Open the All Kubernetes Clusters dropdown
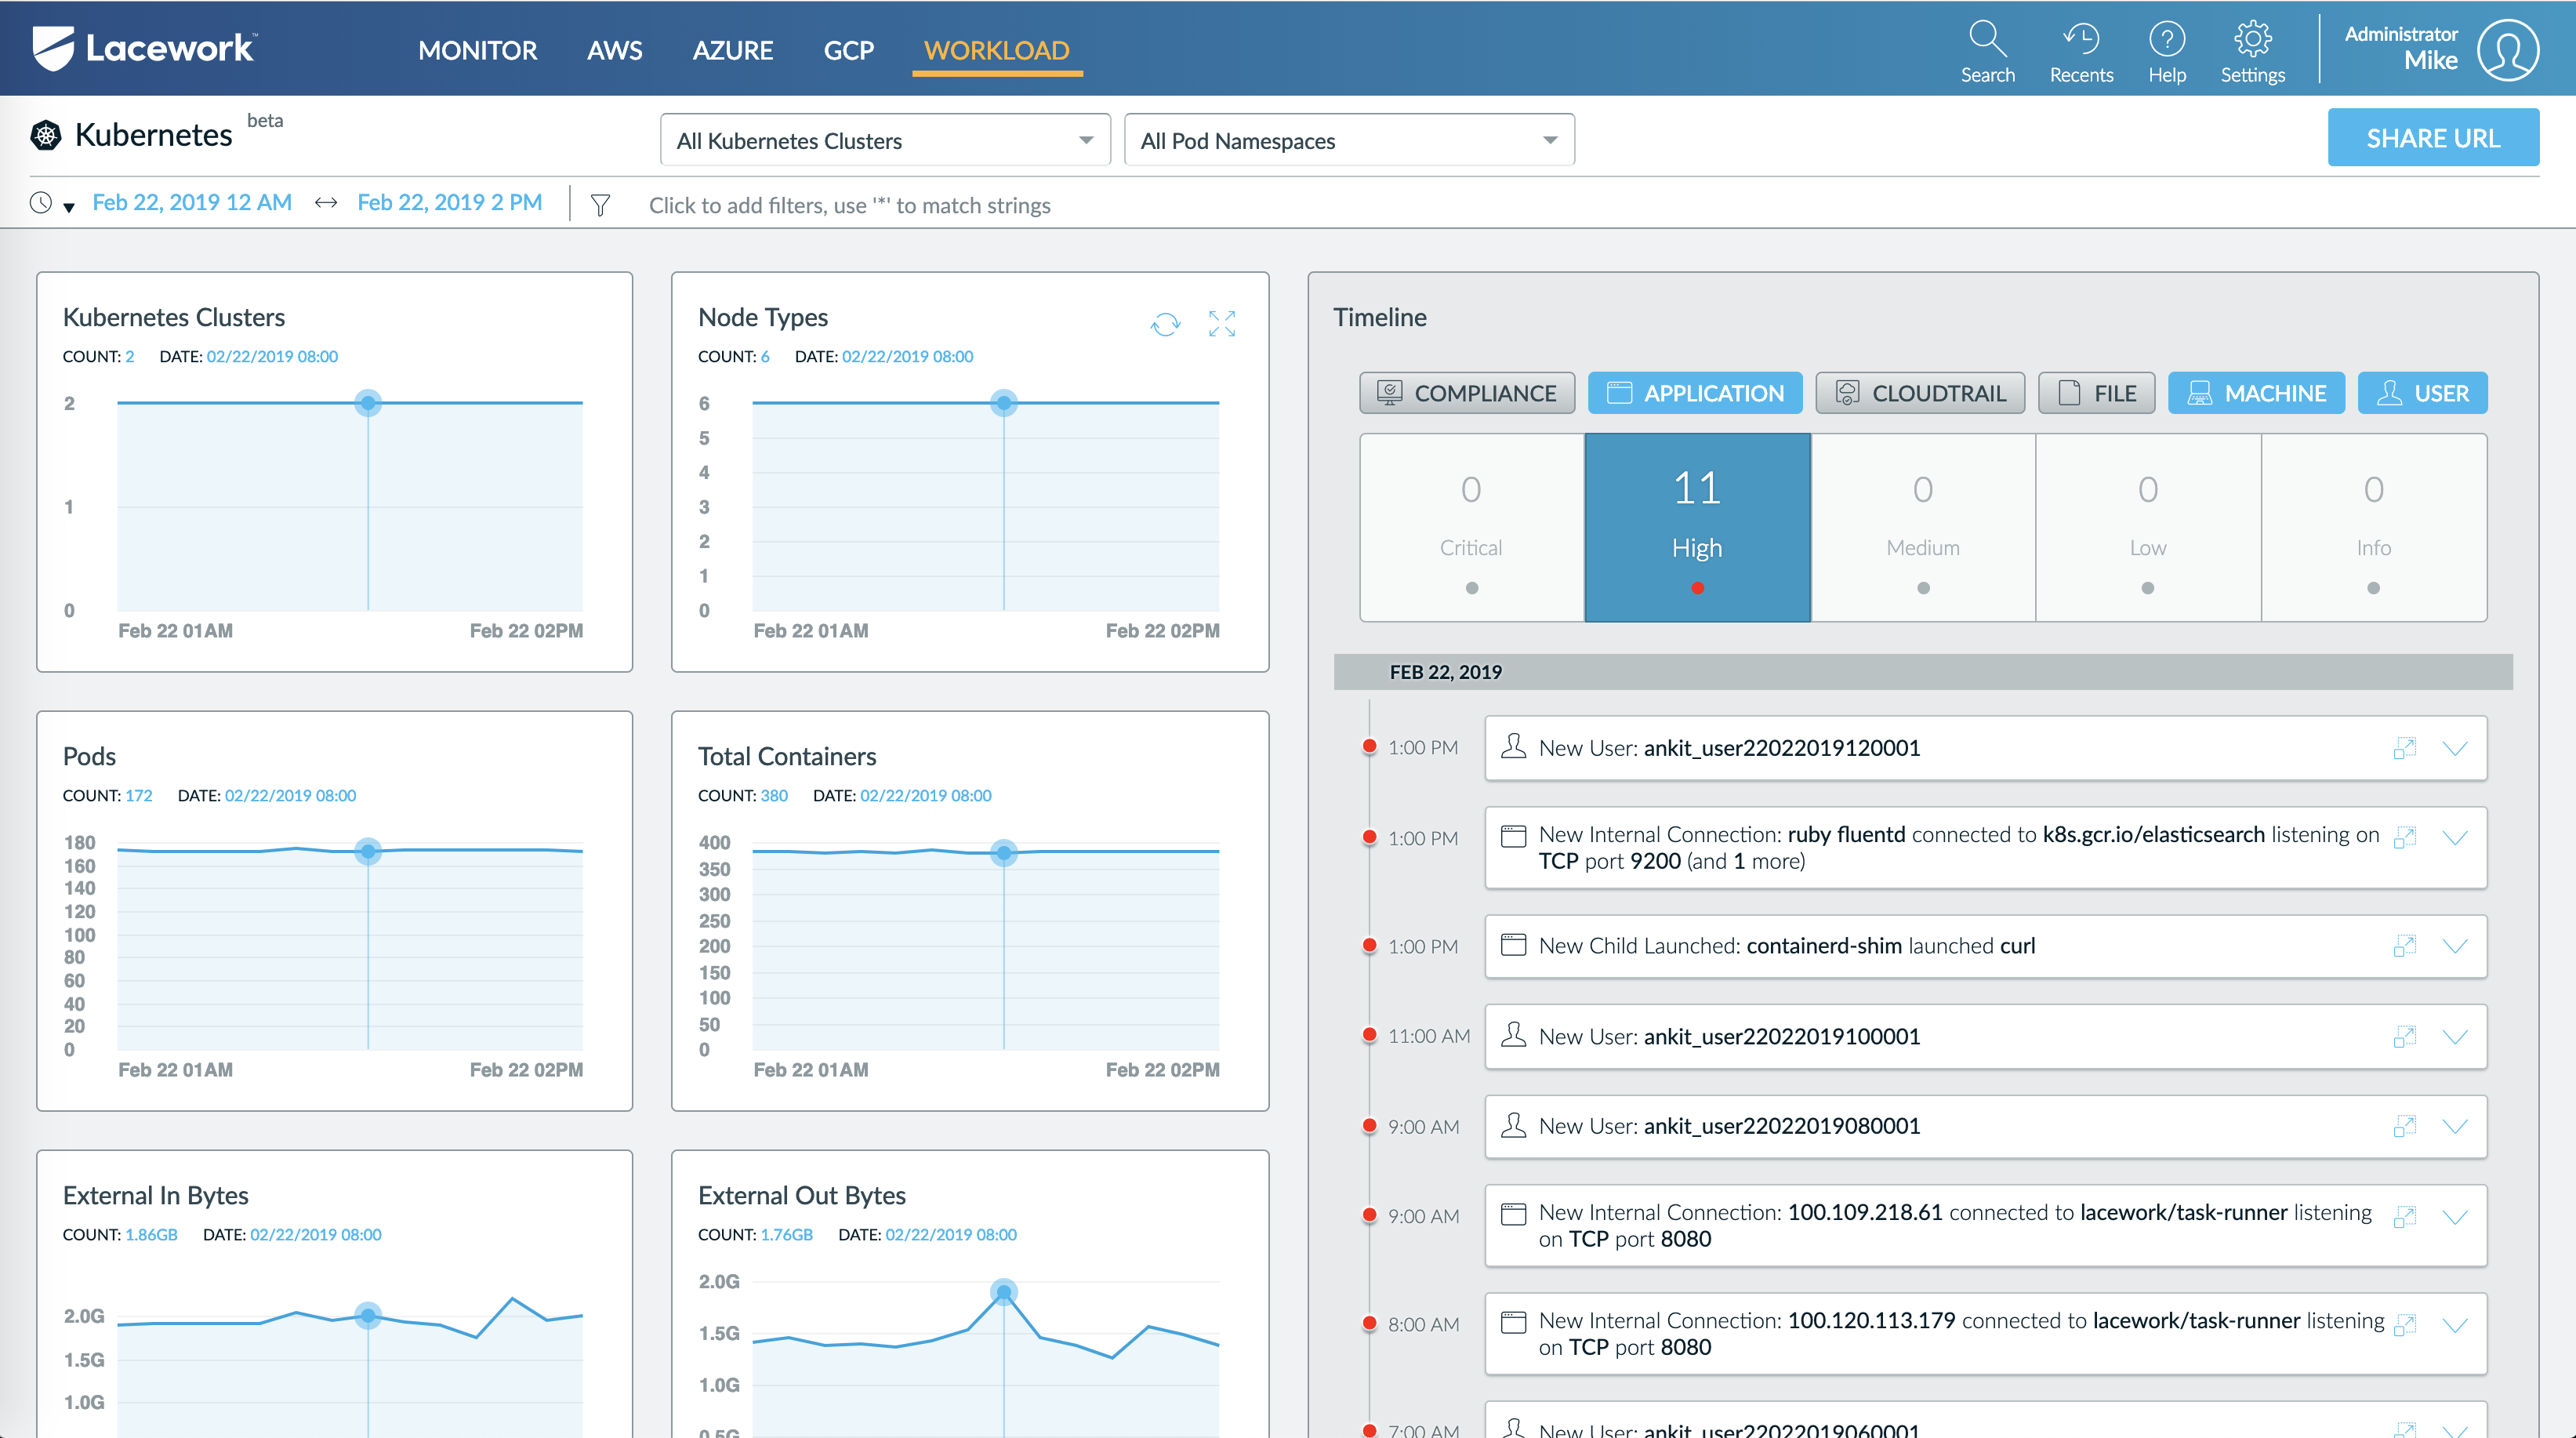2576x1438 pixels. point(885,140)
